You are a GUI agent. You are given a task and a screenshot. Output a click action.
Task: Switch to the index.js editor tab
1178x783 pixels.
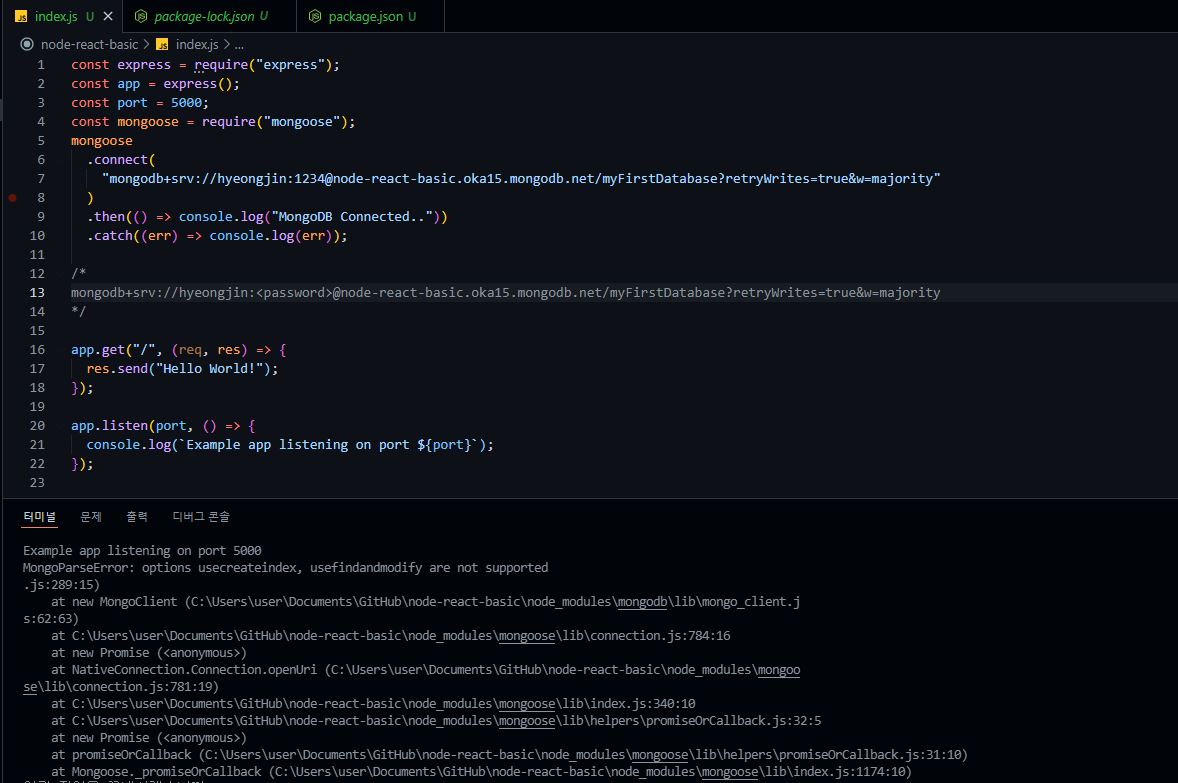pos(56,16)
